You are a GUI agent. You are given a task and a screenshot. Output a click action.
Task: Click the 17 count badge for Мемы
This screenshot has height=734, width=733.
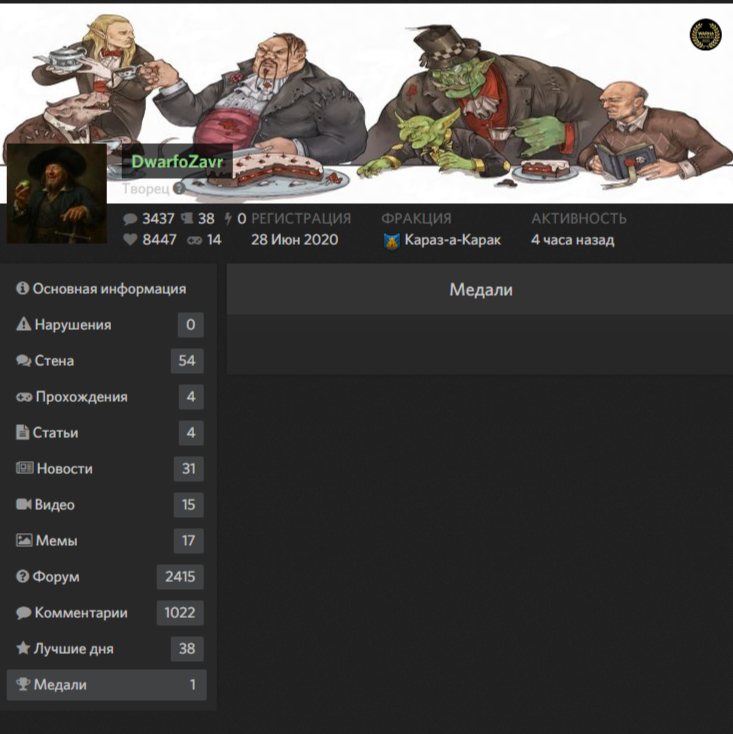pos(189,541)
